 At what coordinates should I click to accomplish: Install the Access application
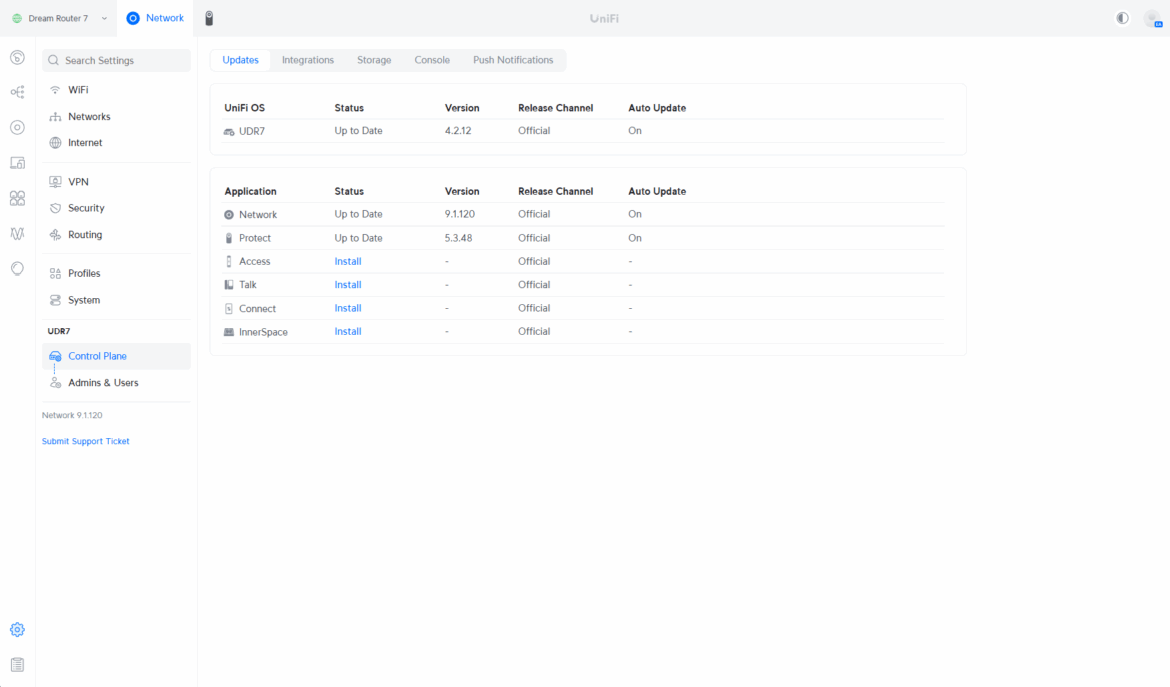(348, 261)
